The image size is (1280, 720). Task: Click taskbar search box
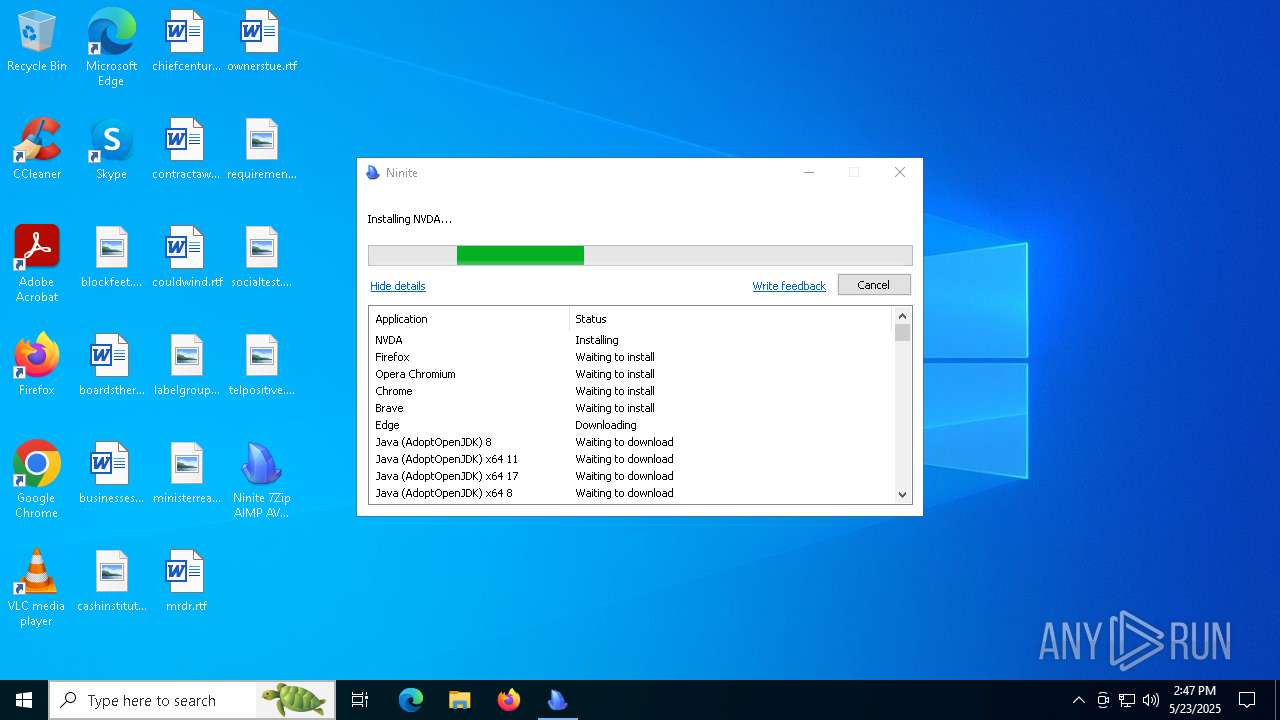point(192,700)
